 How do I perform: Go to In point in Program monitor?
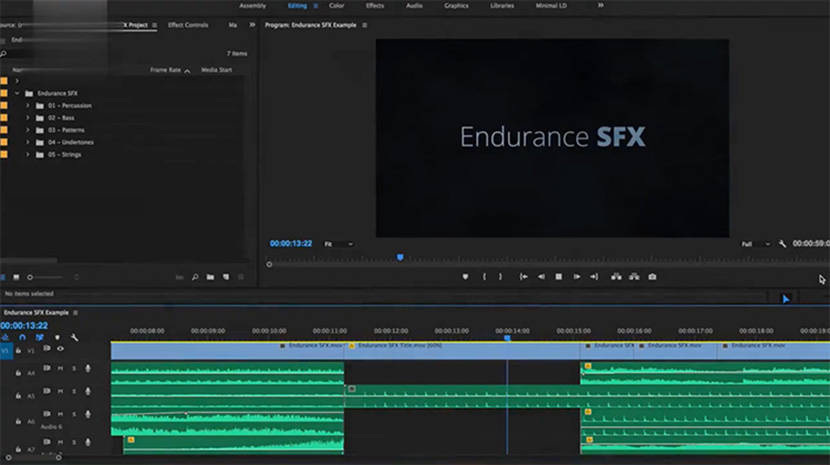click(x=524, y=276)
